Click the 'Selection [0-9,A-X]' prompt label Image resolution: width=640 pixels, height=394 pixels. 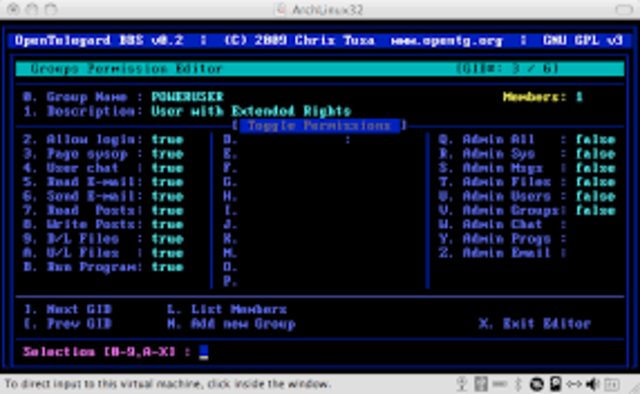[107, 352]
